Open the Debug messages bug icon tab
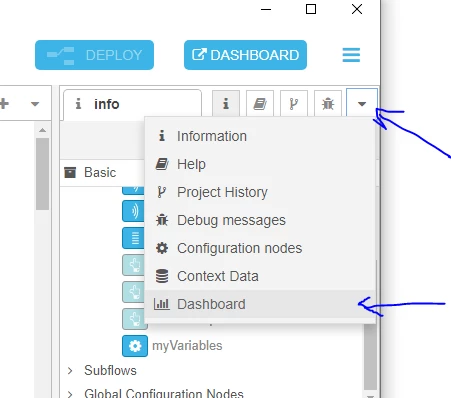 coord(328,104)
